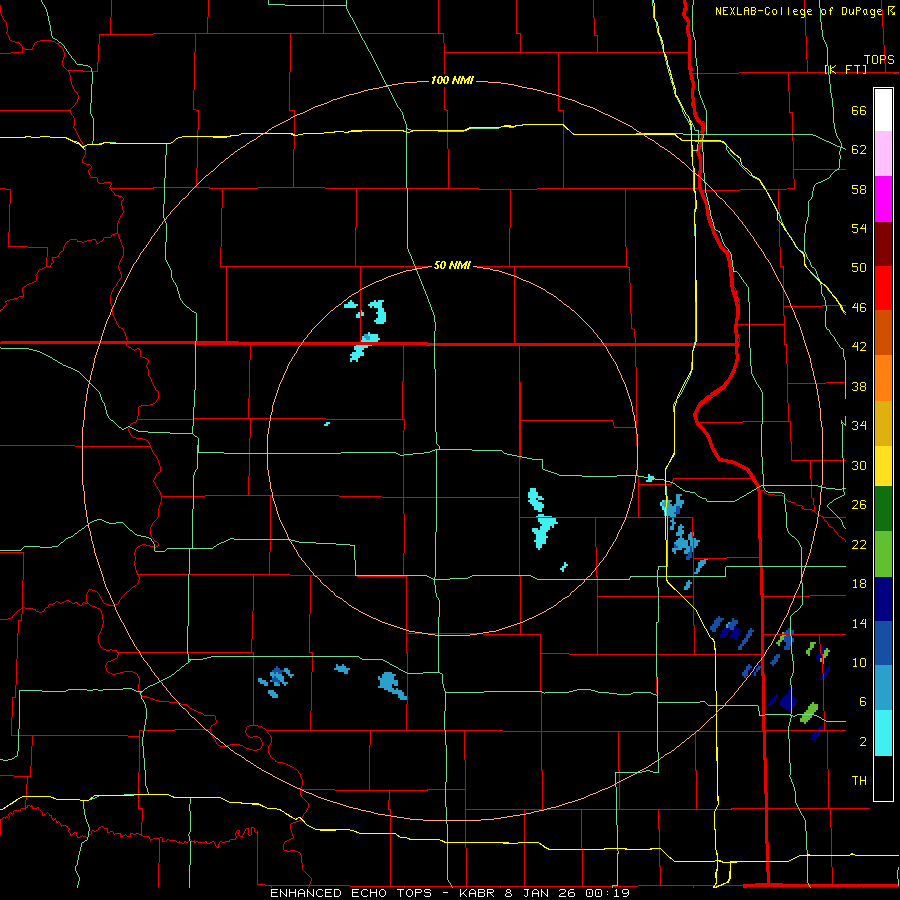Image resolution: width=900 pixels, height=900 pixels.
Task: Select the light pink legend swatch
Action: (883, 153)
